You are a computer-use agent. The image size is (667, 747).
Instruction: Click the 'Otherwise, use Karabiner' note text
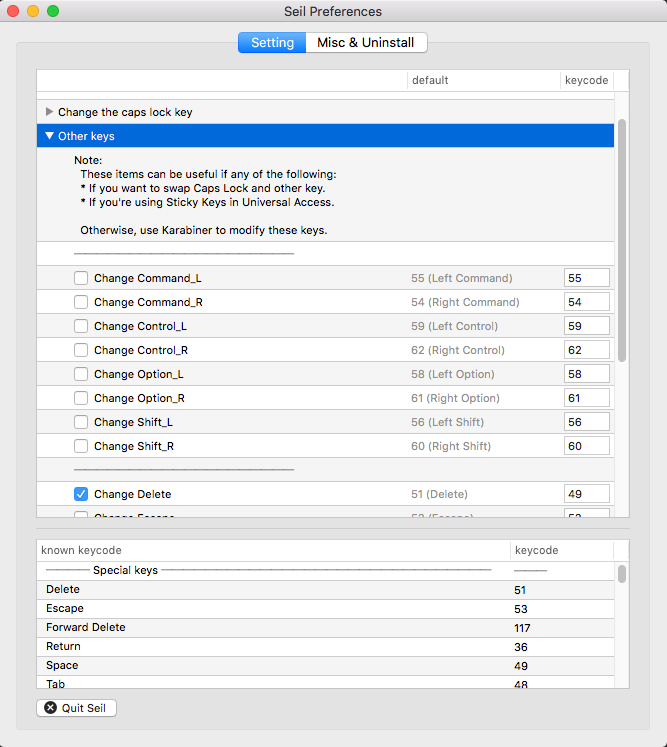coord(203,230)
